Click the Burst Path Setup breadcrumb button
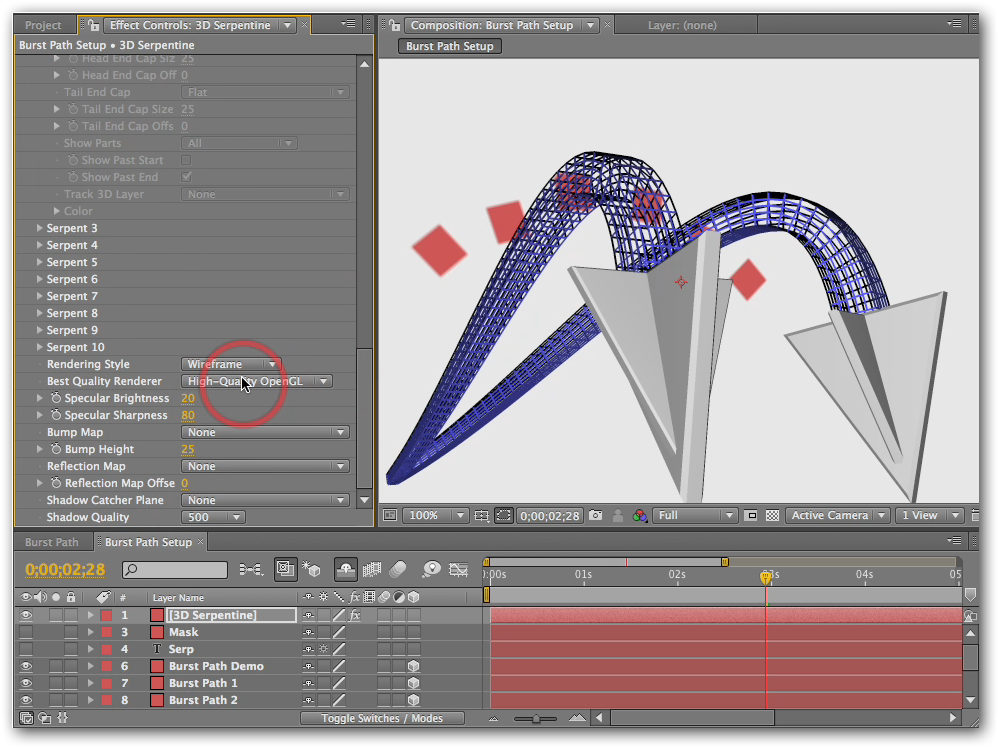The width and height of the screenshot is (999, 748). coord(450,46)
